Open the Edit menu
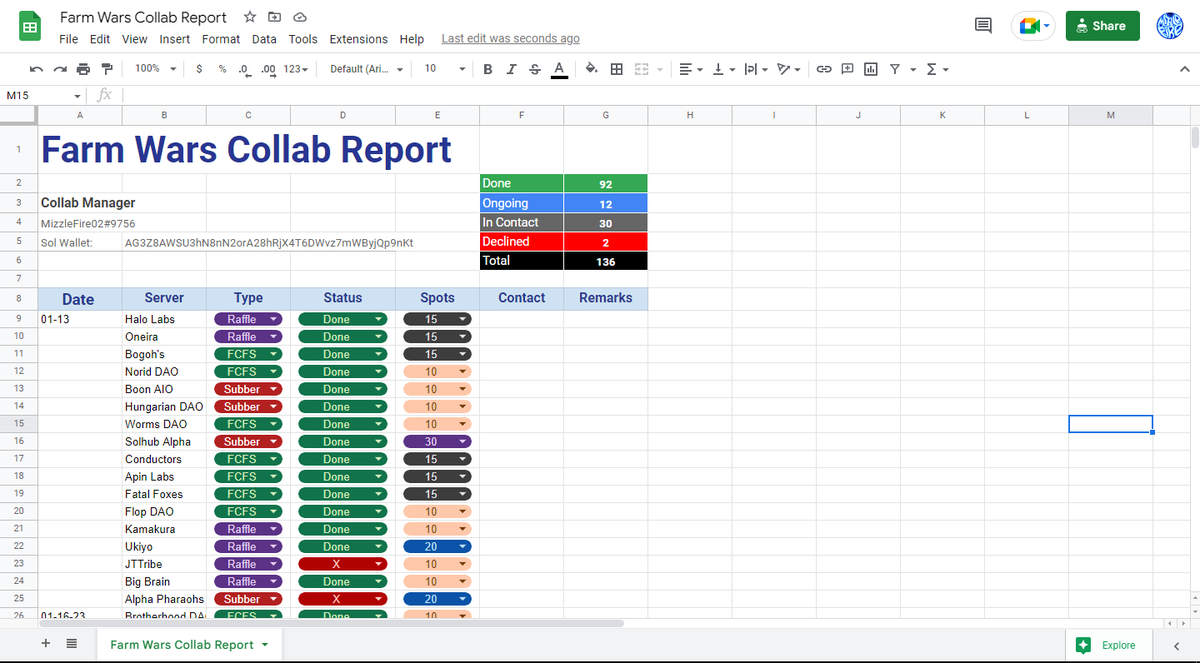Screen dimensions: 1200x663 pos(100,39)
